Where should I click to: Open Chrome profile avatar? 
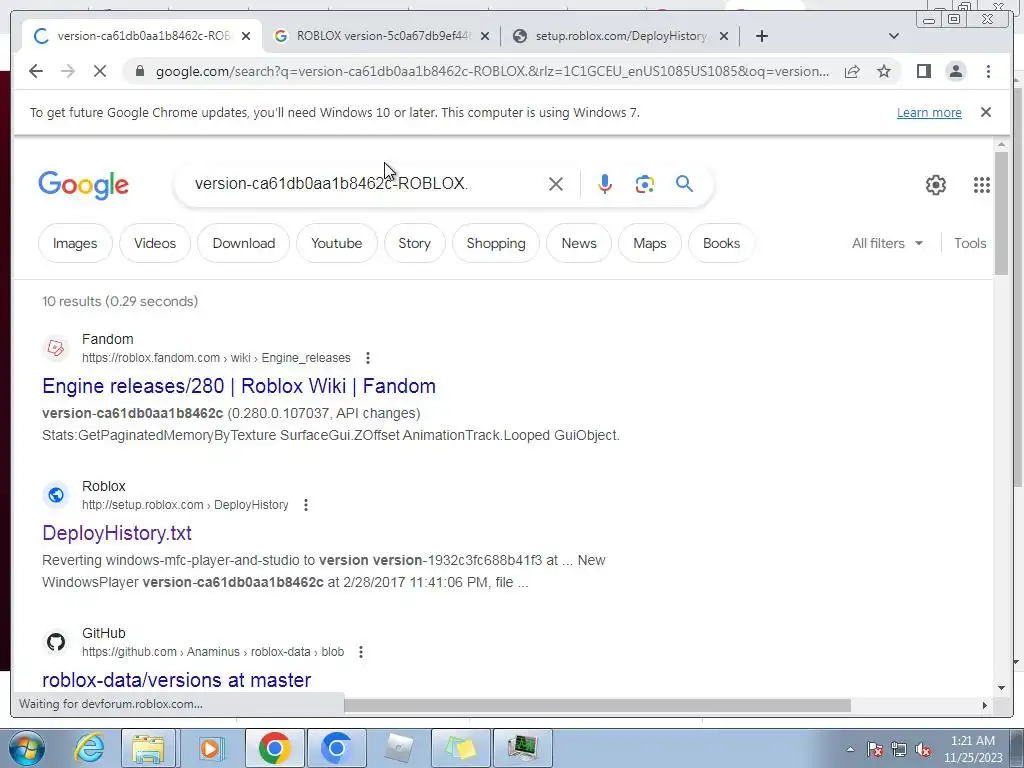point(956,71)
